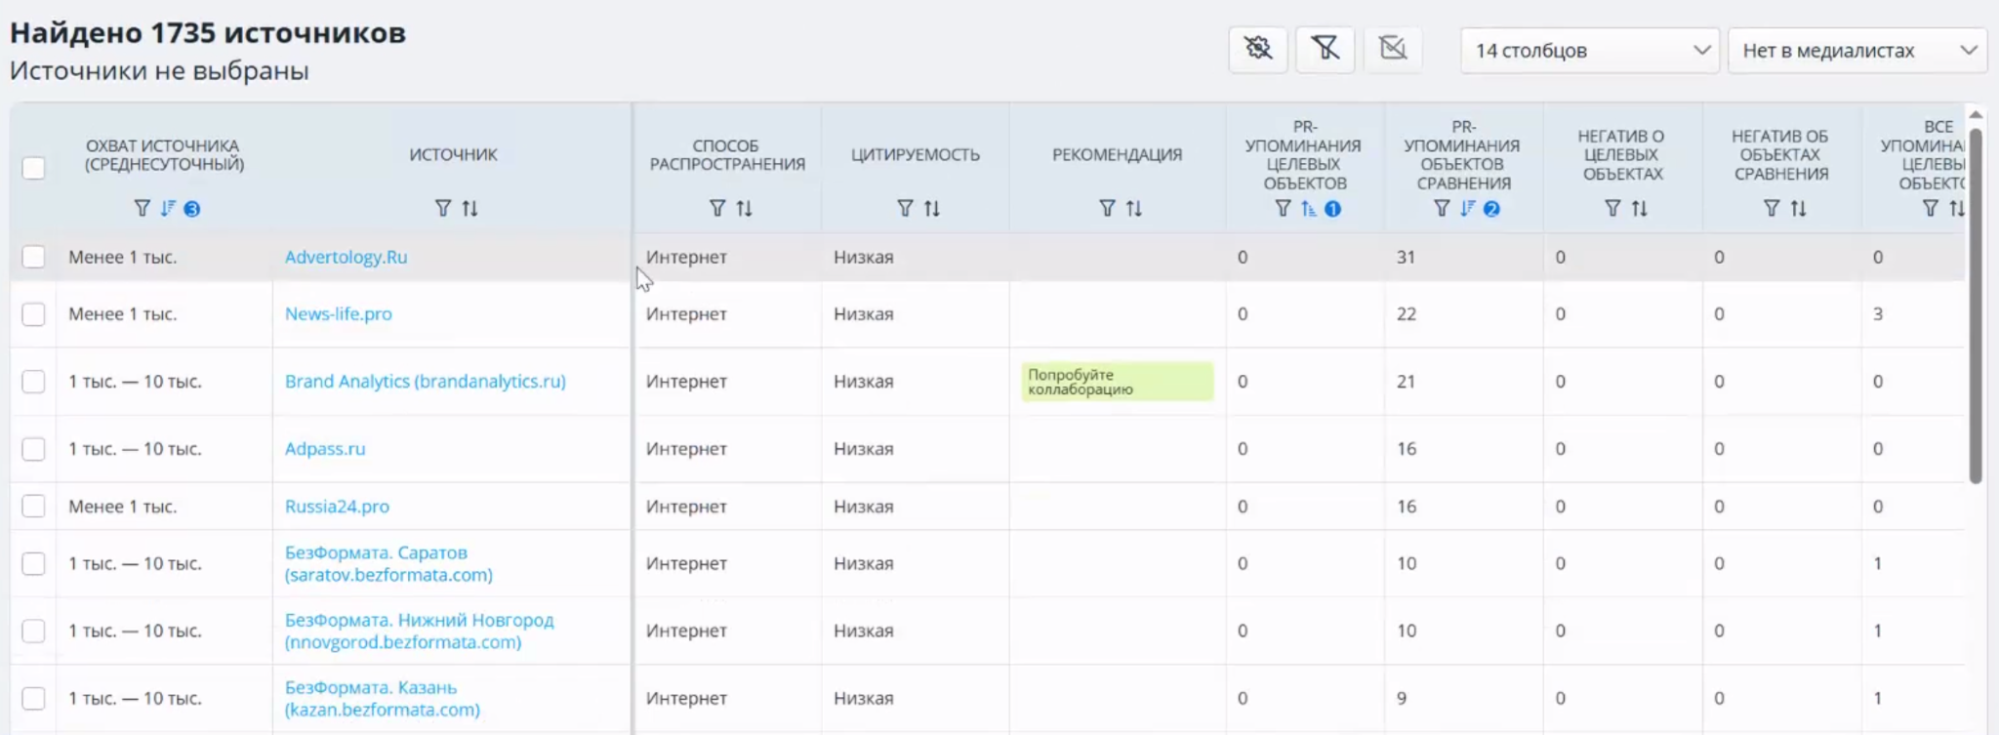1999x735 pixels.
Task: Check the Advertology.Ru row checkbox
Action: [34, 257]
